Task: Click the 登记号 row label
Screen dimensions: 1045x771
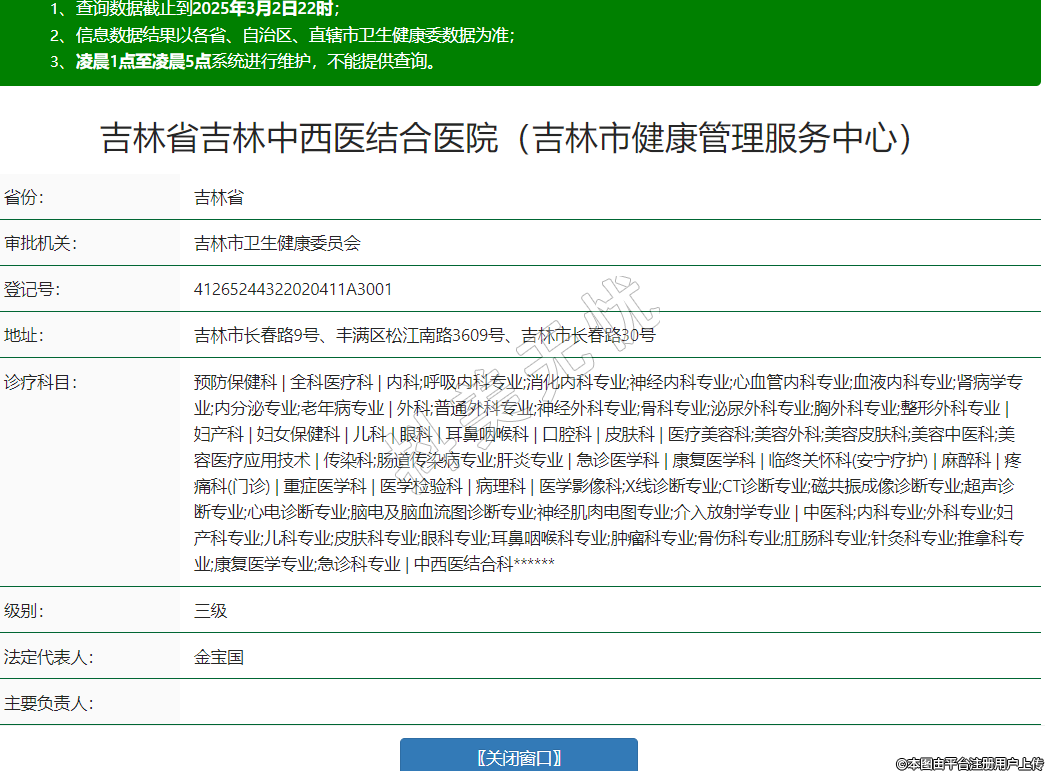Action: click(x=32, y=290)
